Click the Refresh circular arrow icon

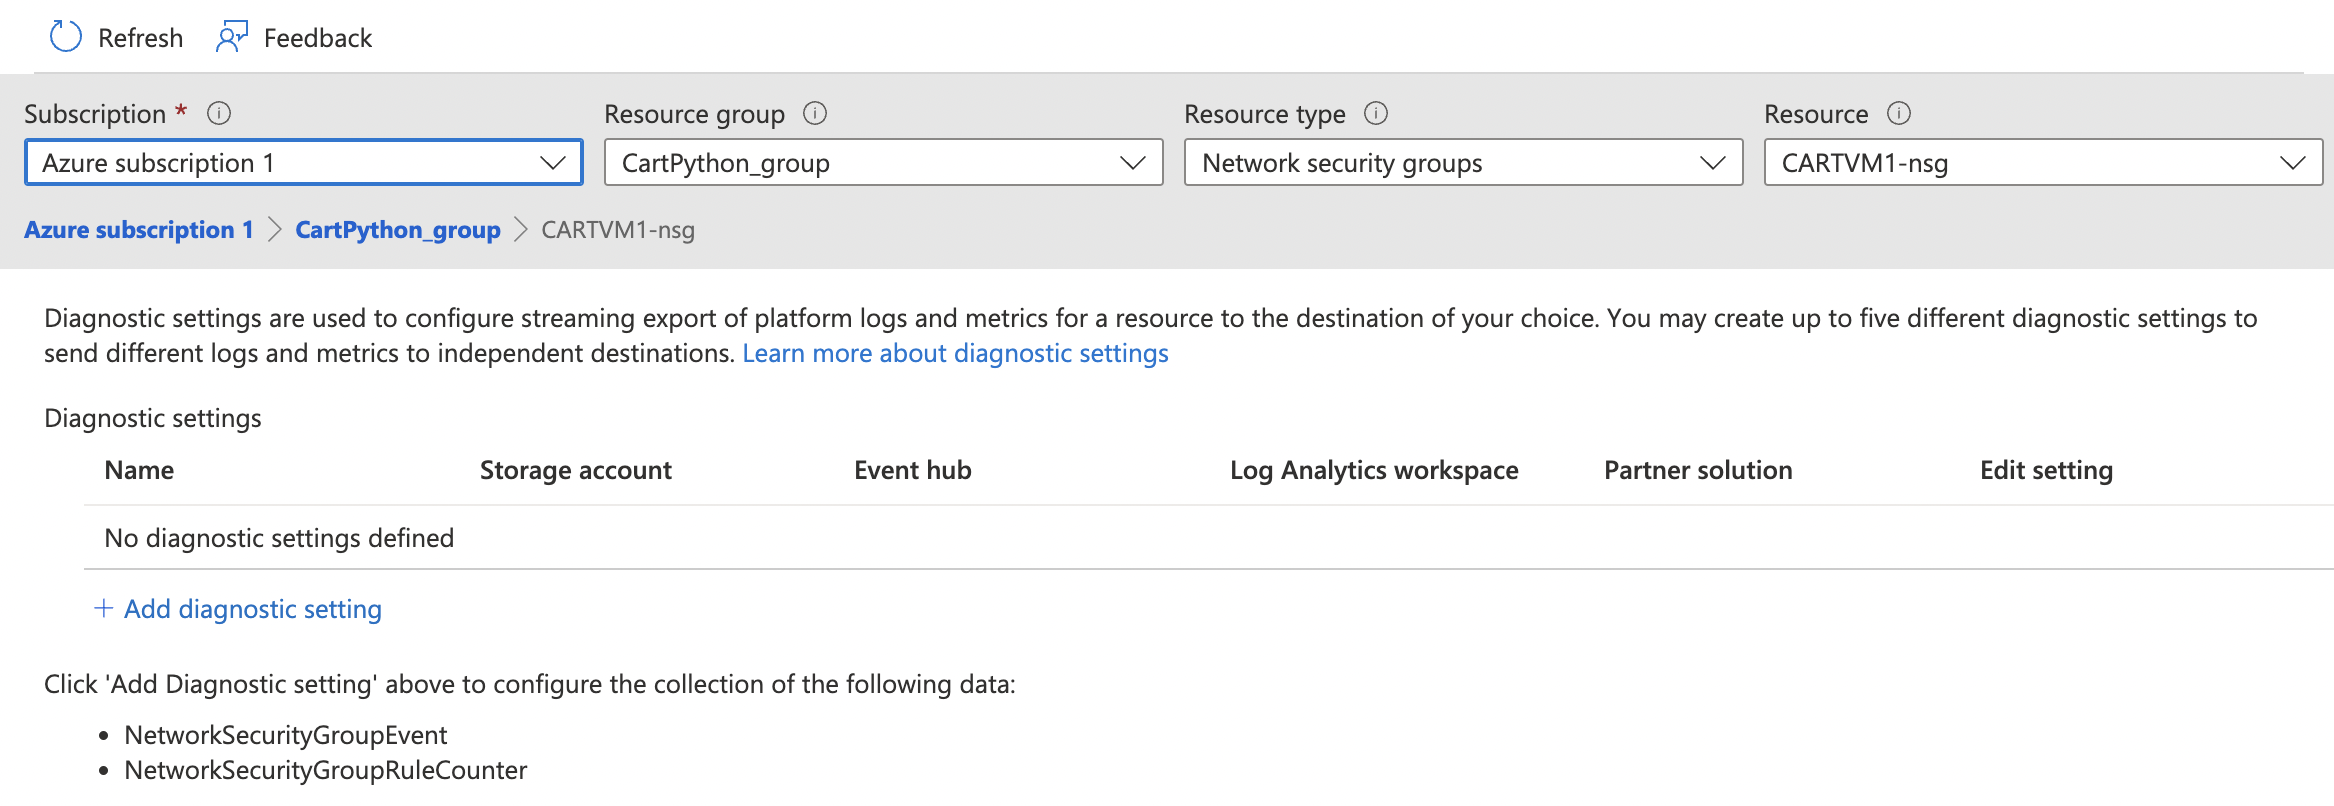pyautogui.click(x=66, y=37)
